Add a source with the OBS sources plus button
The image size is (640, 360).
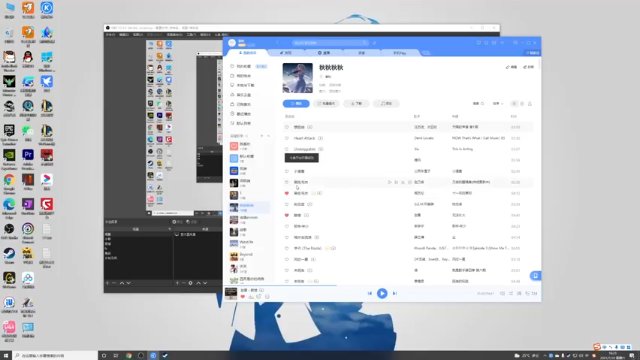click(x=177, y=283)
